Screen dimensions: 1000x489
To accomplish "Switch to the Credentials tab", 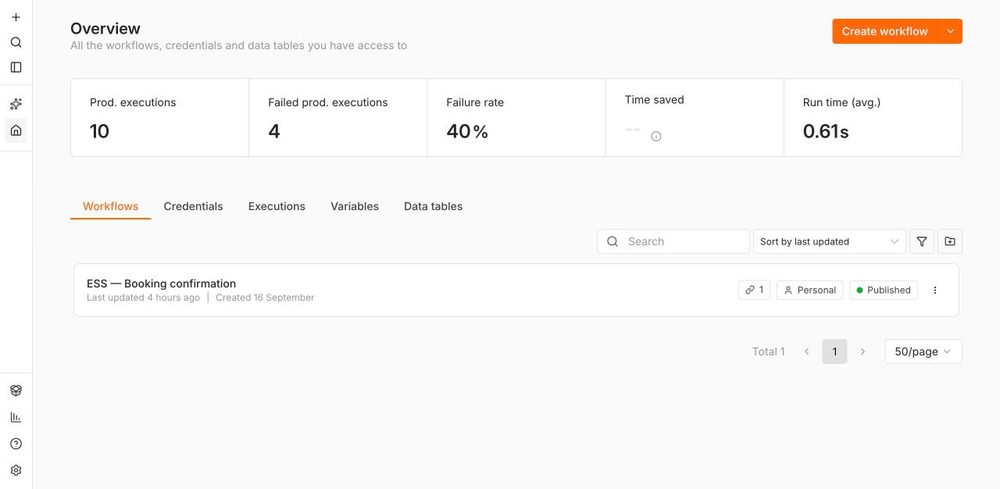I will tap(193, 207).
